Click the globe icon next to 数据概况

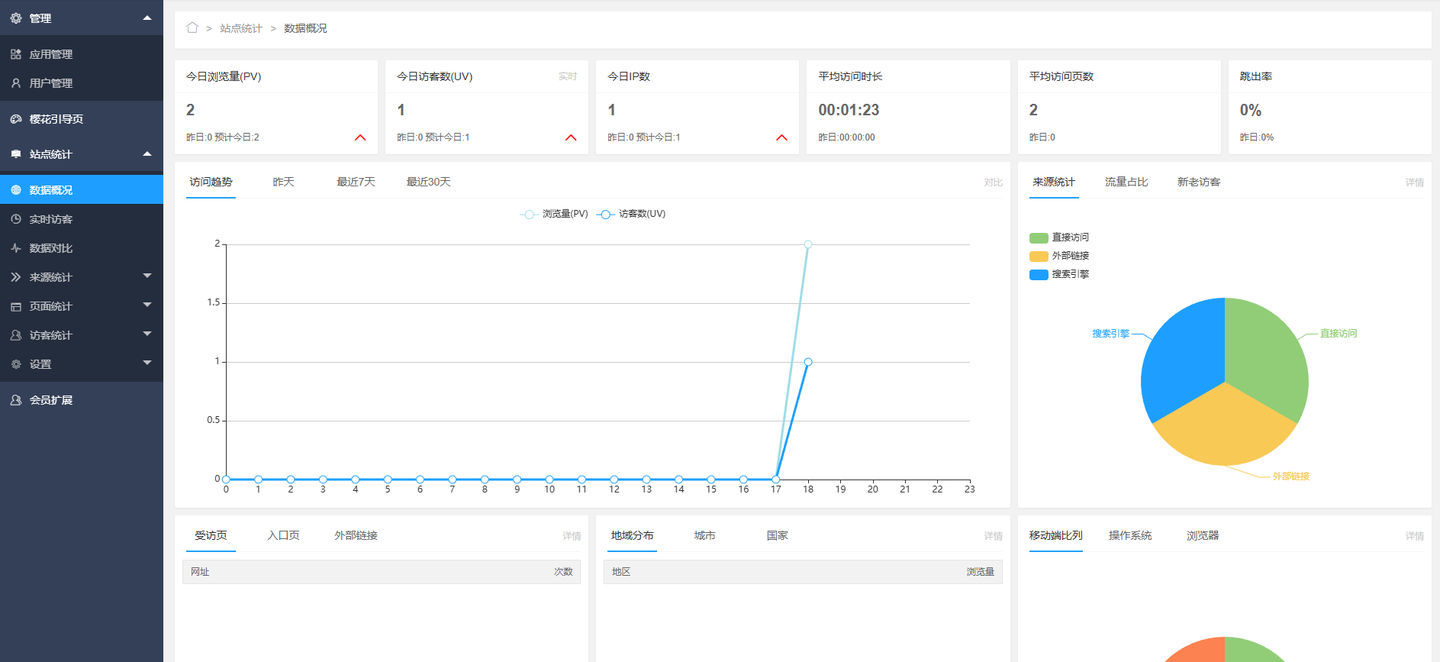(16, 190)
